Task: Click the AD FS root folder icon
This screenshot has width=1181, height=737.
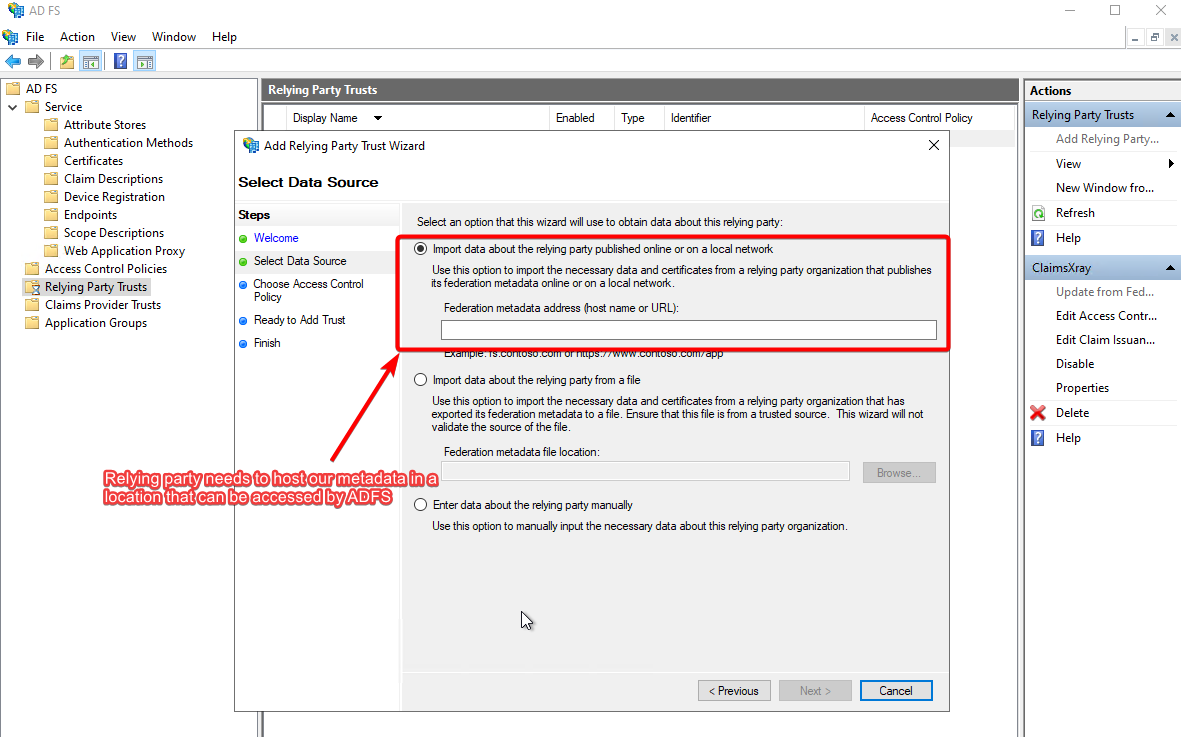Action: click(x=14, y=89)
